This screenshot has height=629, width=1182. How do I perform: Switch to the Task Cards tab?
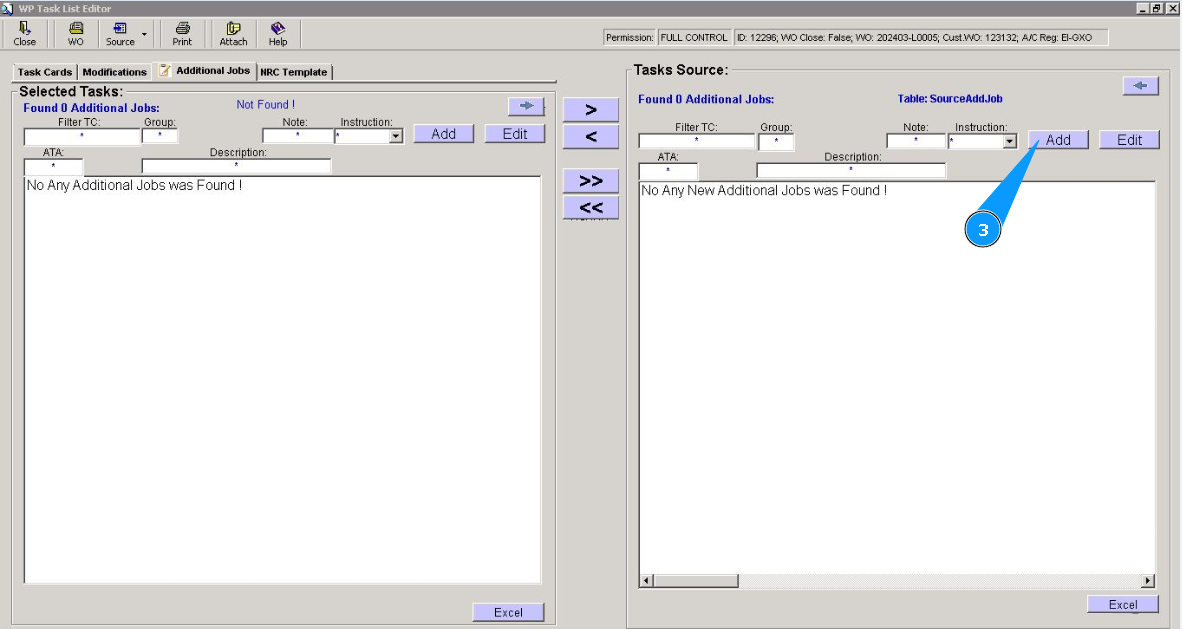[x=44, y=72]
